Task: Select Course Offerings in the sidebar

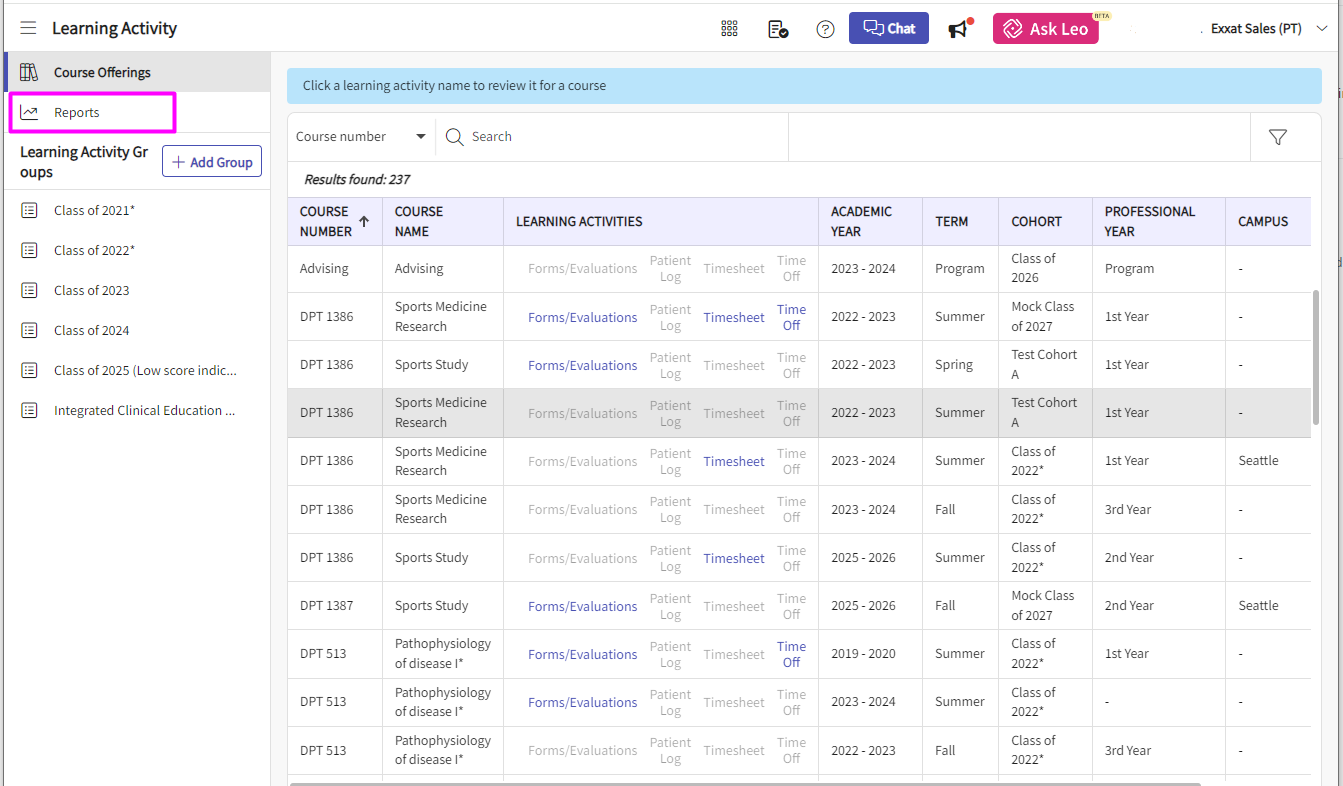Action: [x=137, y=72]
